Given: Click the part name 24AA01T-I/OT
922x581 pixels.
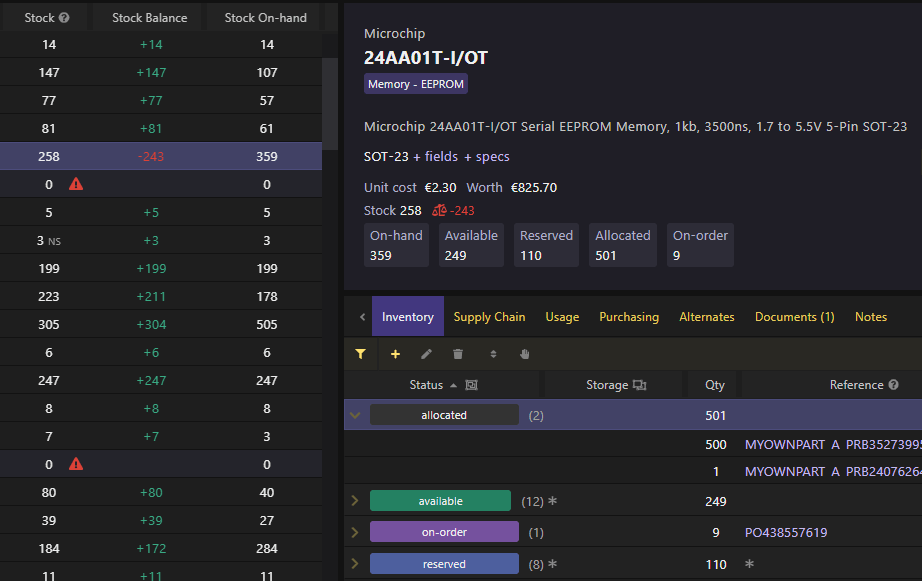Looking at the screenshot, I should 426,58.
